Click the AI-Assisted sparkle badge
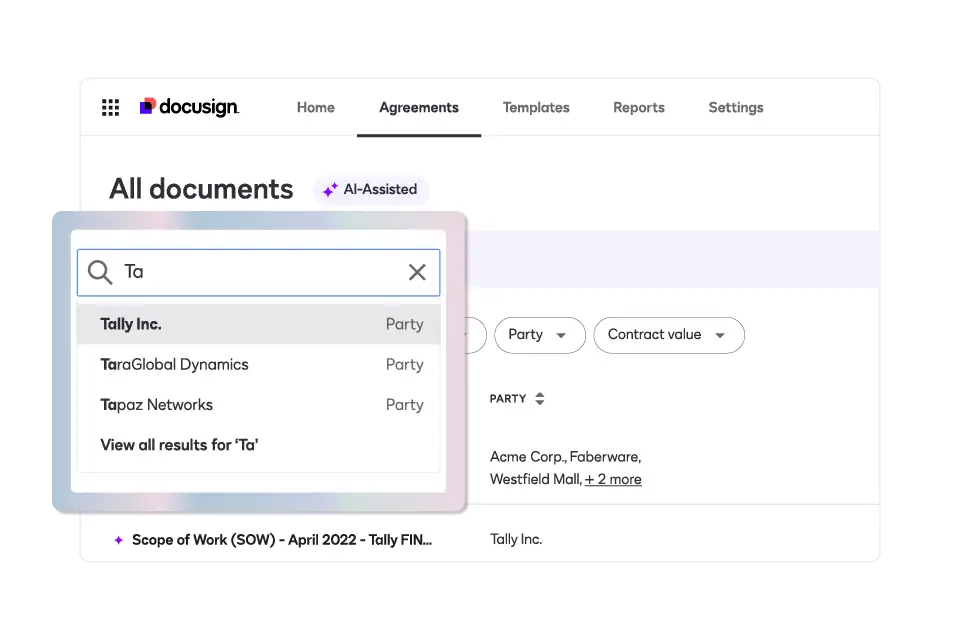The image size is (960, 640). [371, 189]
